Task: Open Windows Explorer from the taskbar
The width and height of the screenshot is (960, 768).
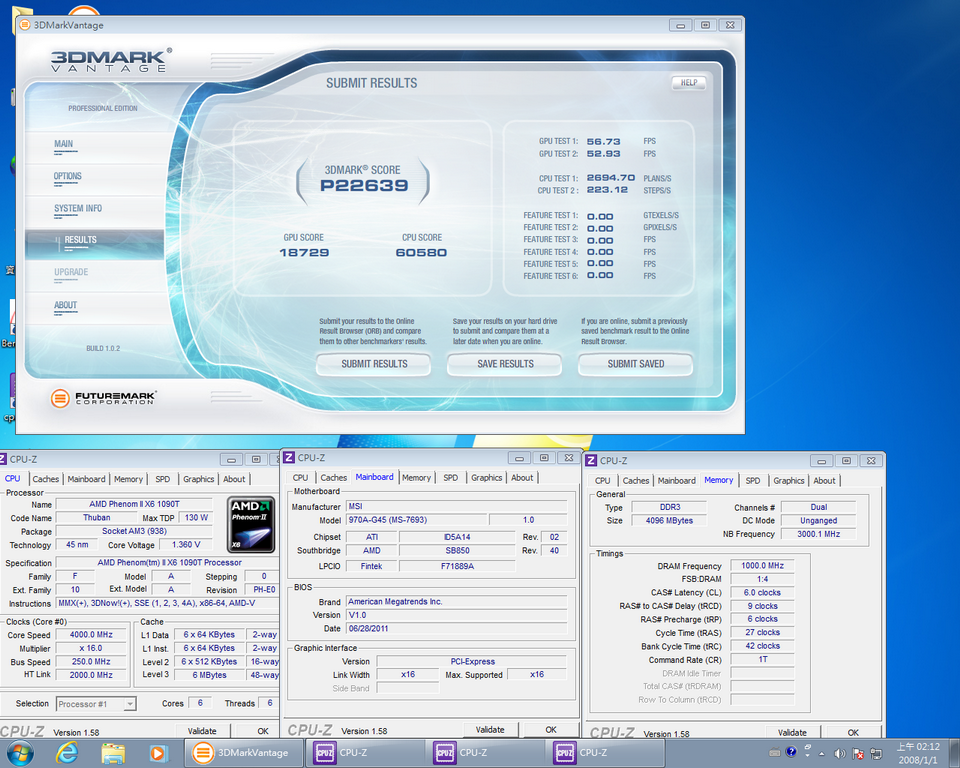Action: tap(113, 753)
